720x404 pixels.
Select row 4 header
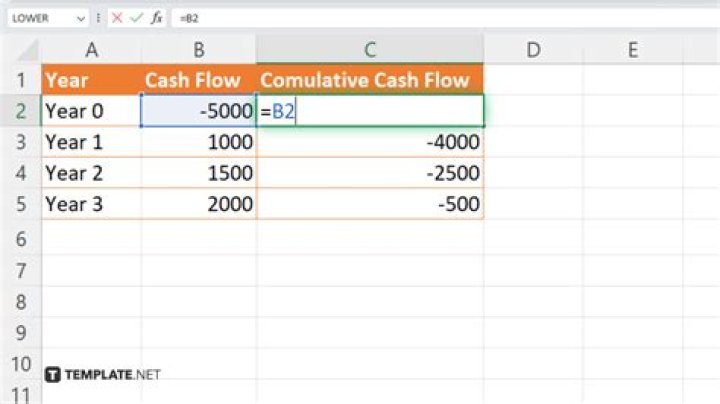point(21,173)
